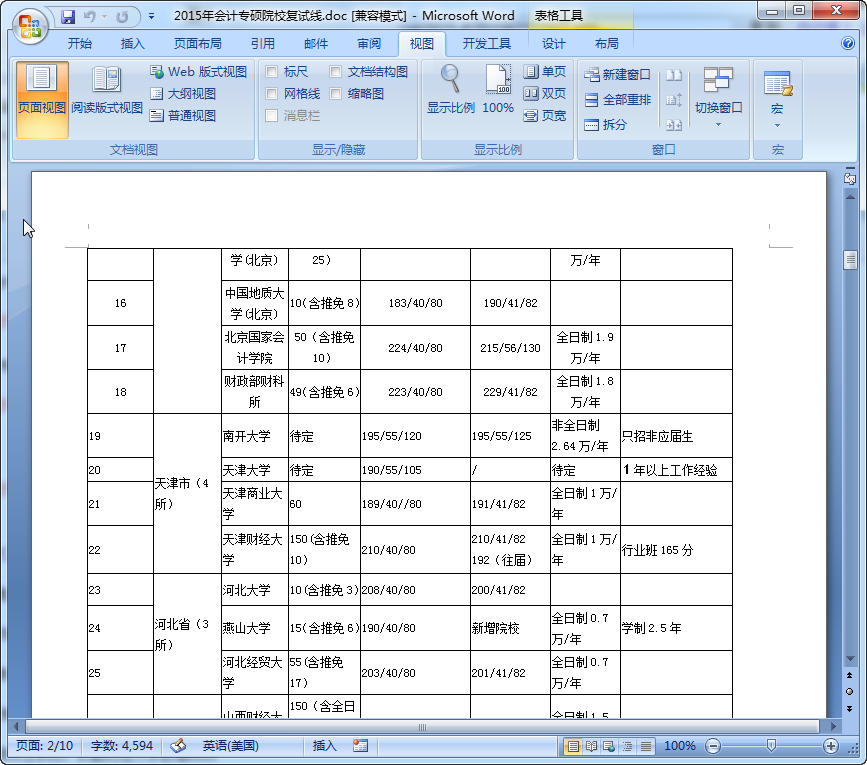Open the 引用 tab
Image resolution: width=867 pixels, height=765 pixels.
263,44
